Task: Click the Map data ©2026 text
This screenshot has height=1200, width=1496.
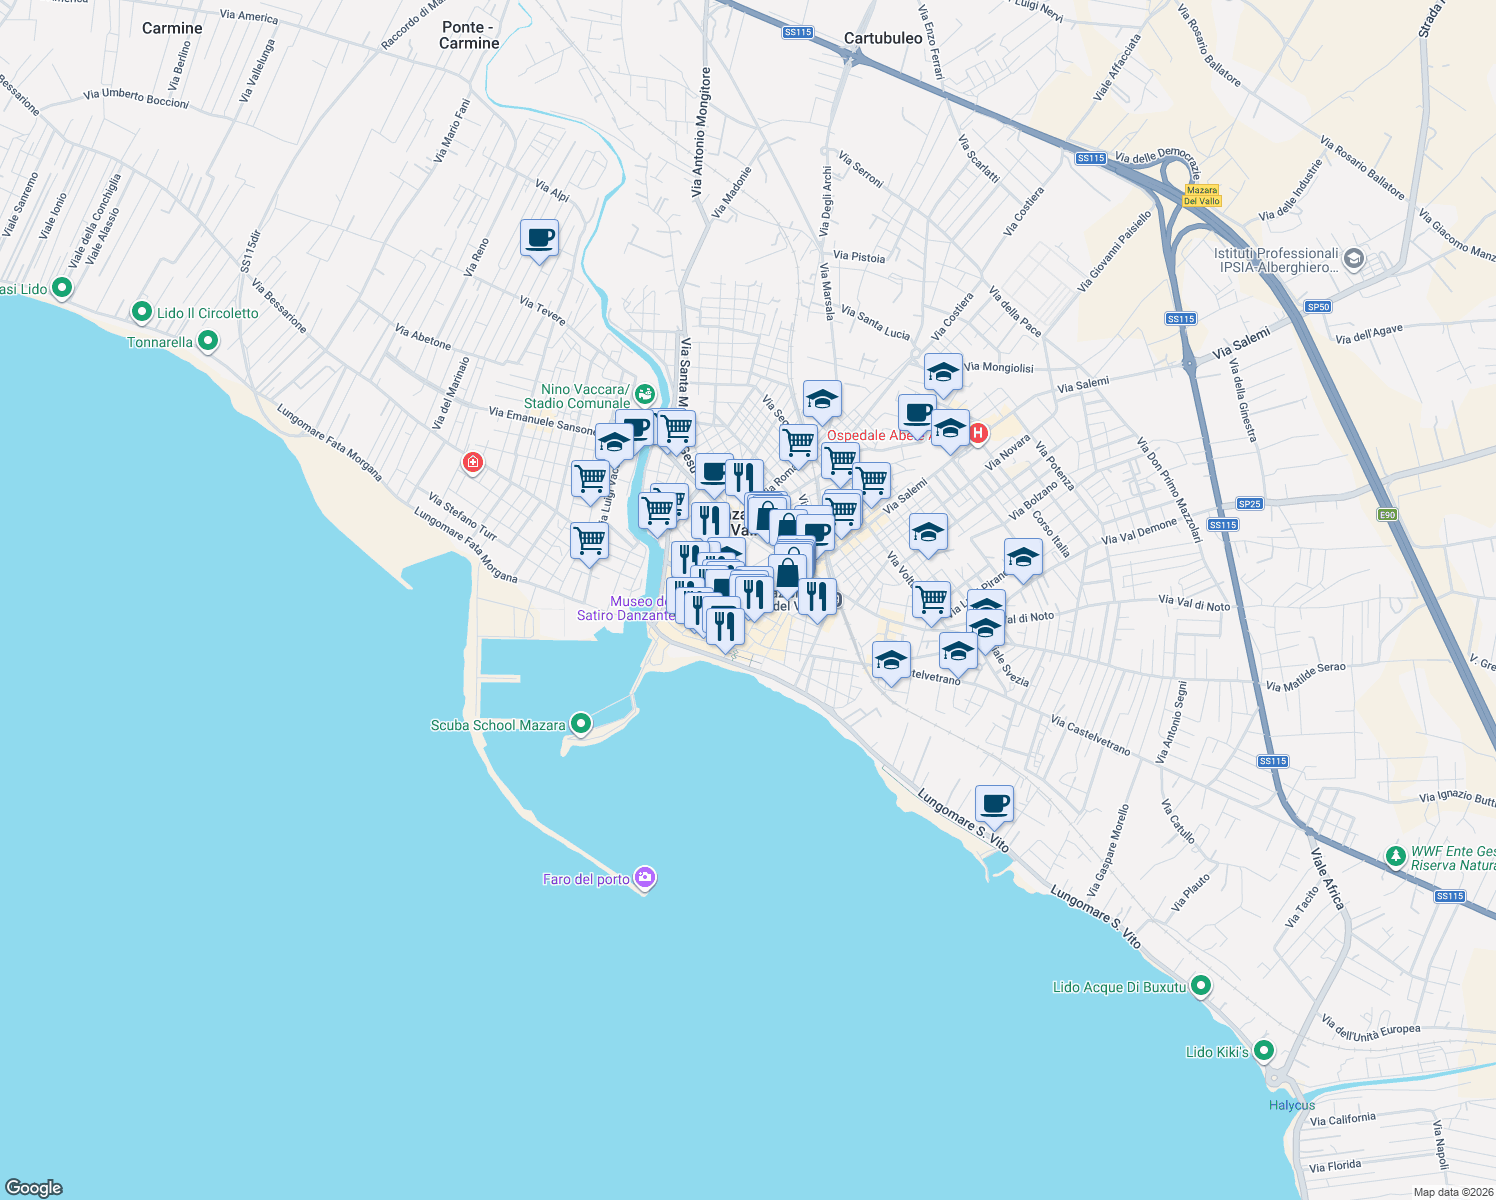Action: (x=1452, y=1192)
